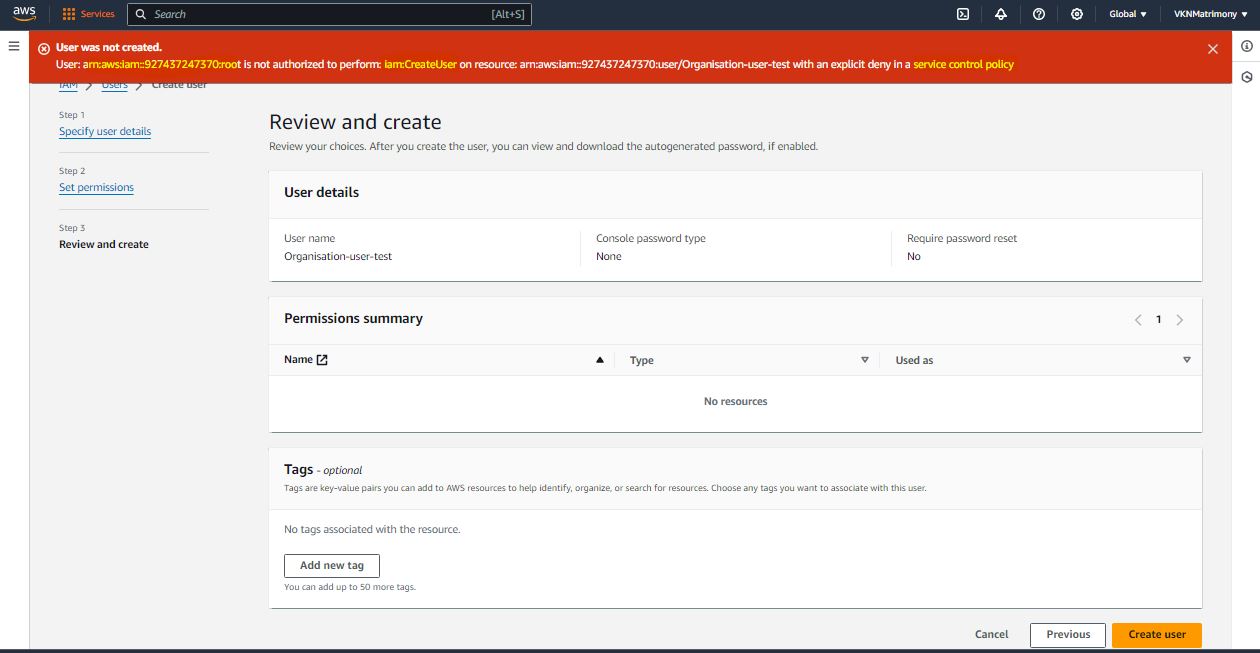Open the AWS home logo
Viewport: 1260px width, 653px height.
(24, 13)
